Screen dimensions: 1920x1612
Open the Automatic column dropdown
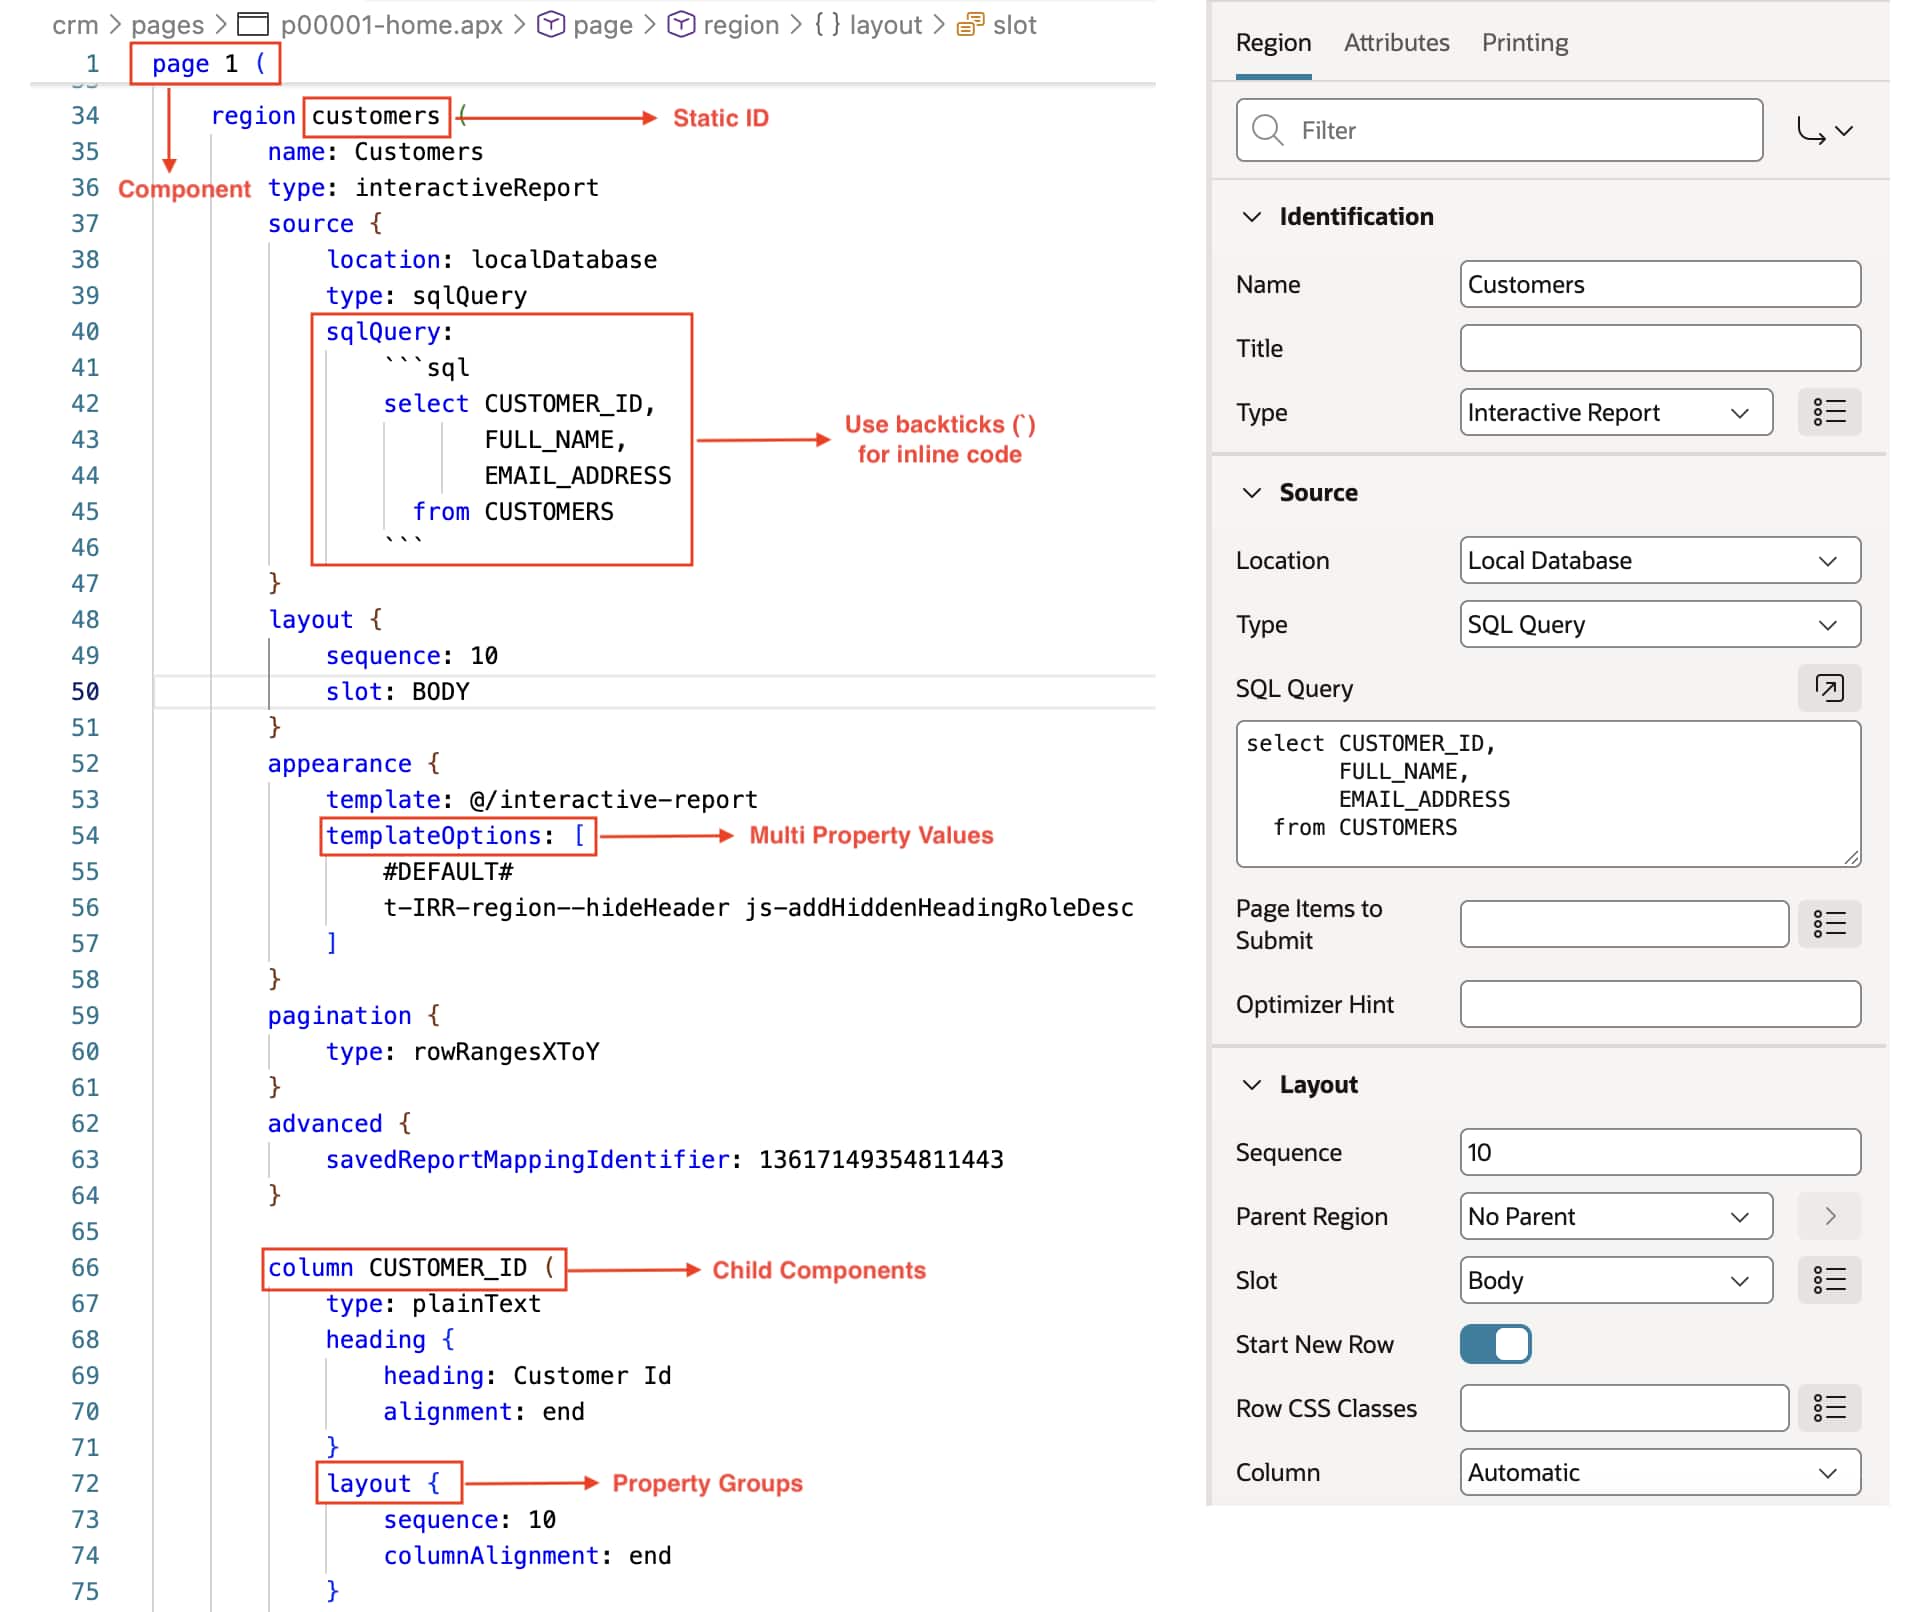[1660, 1472]
